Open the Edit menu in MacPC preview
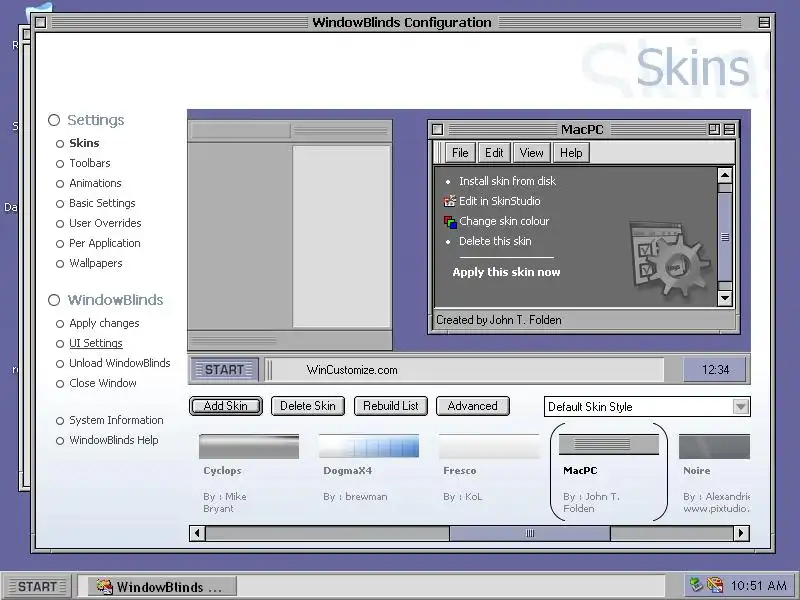This screenshot has height=600, width=800. [x=494, y=153]
